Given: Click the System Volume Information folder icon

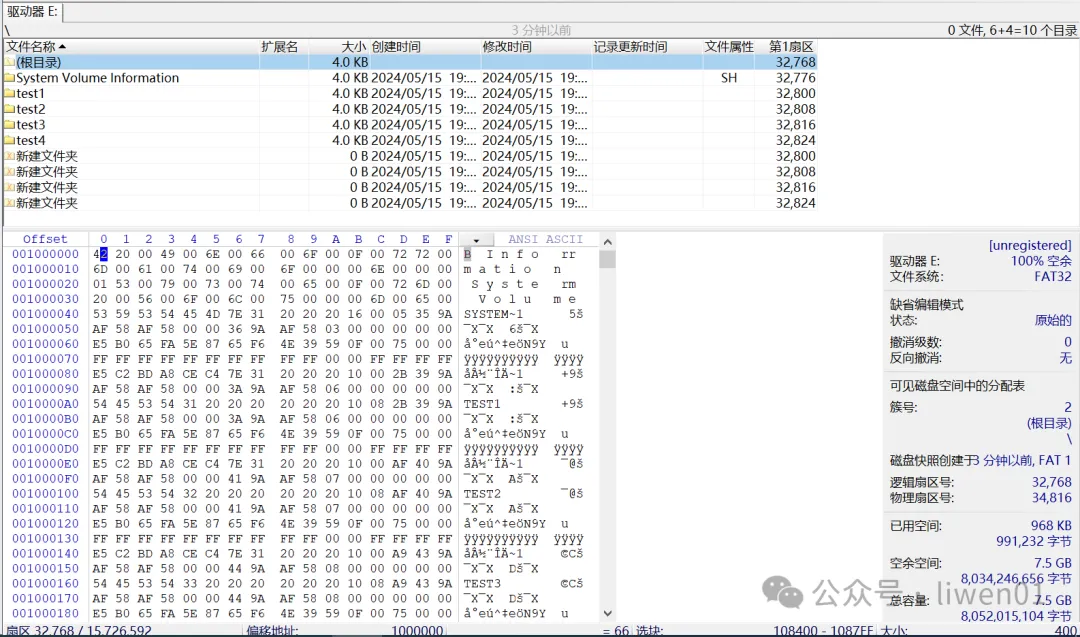Looking at the screenshot, I should point(10,78).
